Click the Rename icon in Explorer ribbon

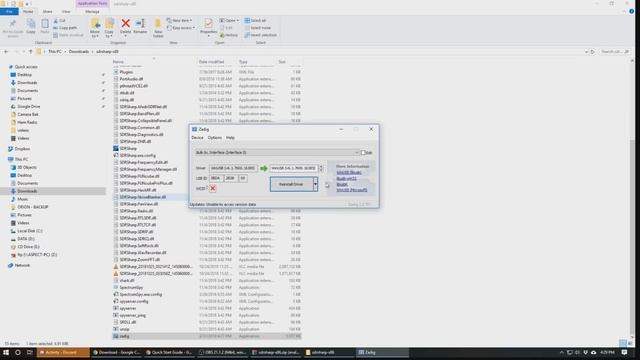140,24
